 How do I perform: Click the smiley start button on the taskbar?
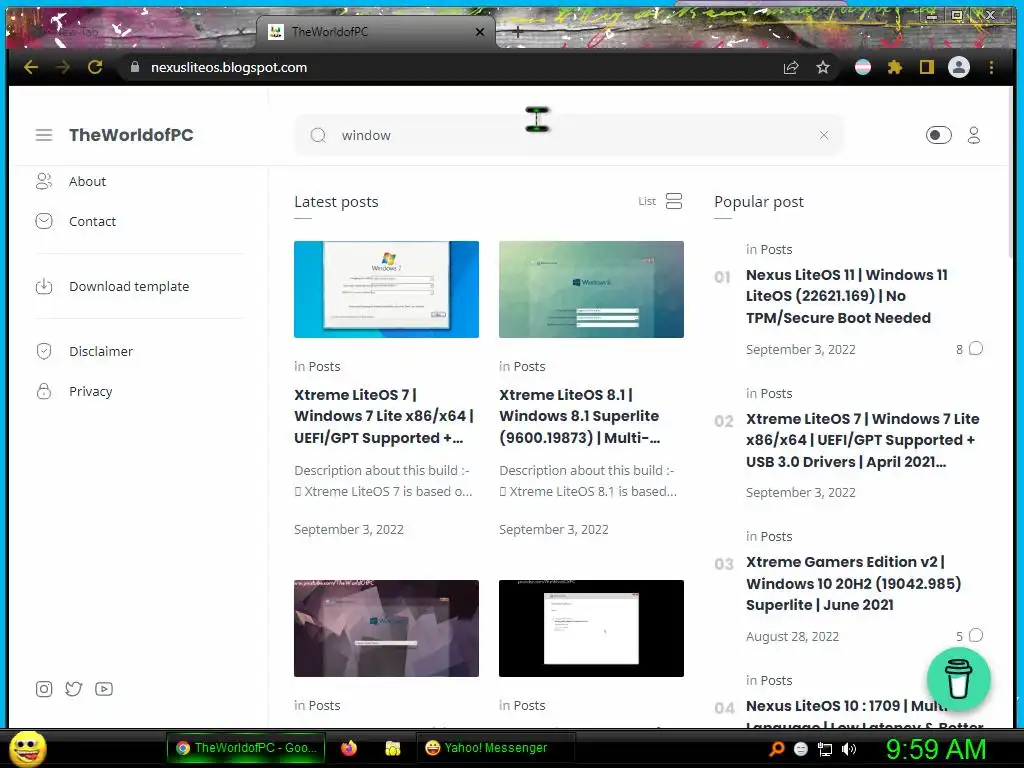pyautogui.click(x=27, y=748)
